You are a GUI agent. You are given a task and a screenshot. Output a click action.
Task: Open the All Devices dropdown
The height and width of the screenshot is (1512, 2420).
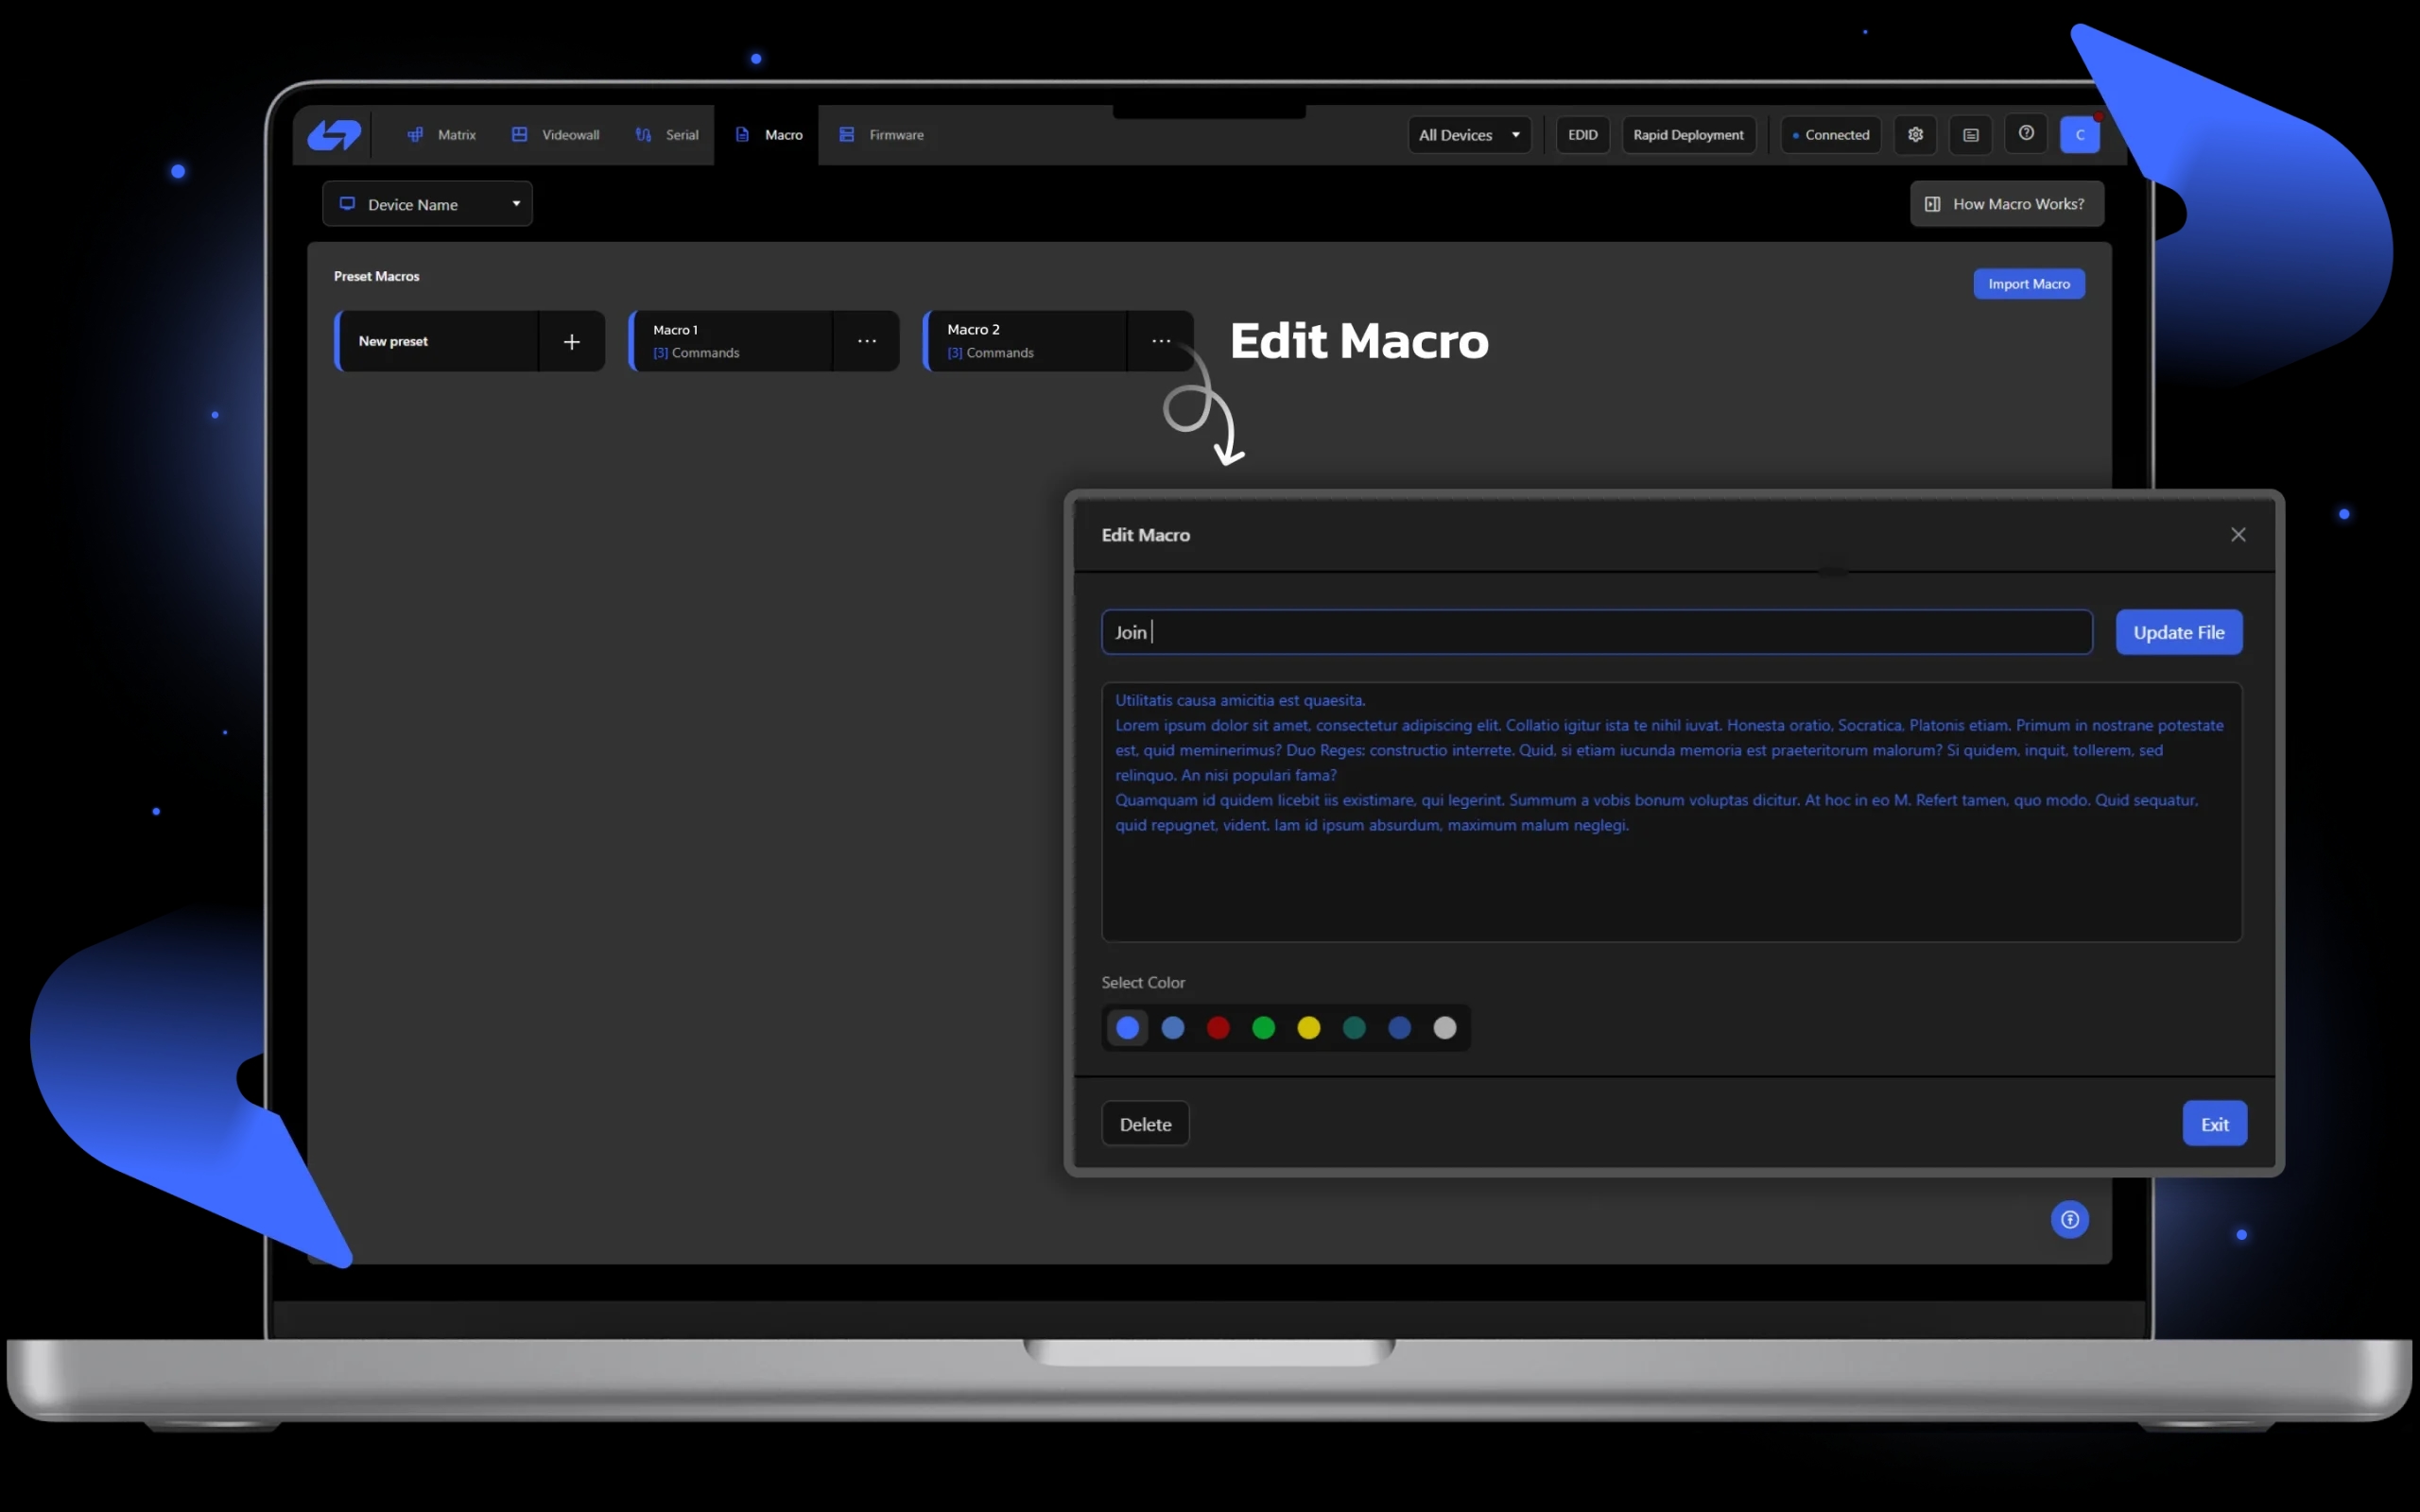tap(1469, 134)
